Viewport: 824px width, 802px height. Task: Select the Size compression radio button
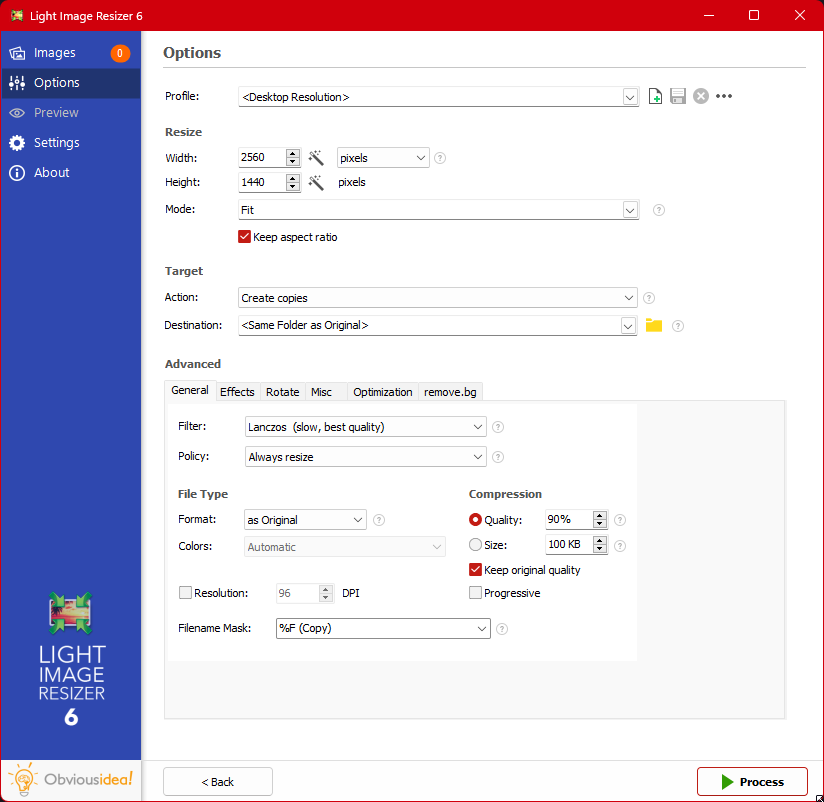pos(476,545)
